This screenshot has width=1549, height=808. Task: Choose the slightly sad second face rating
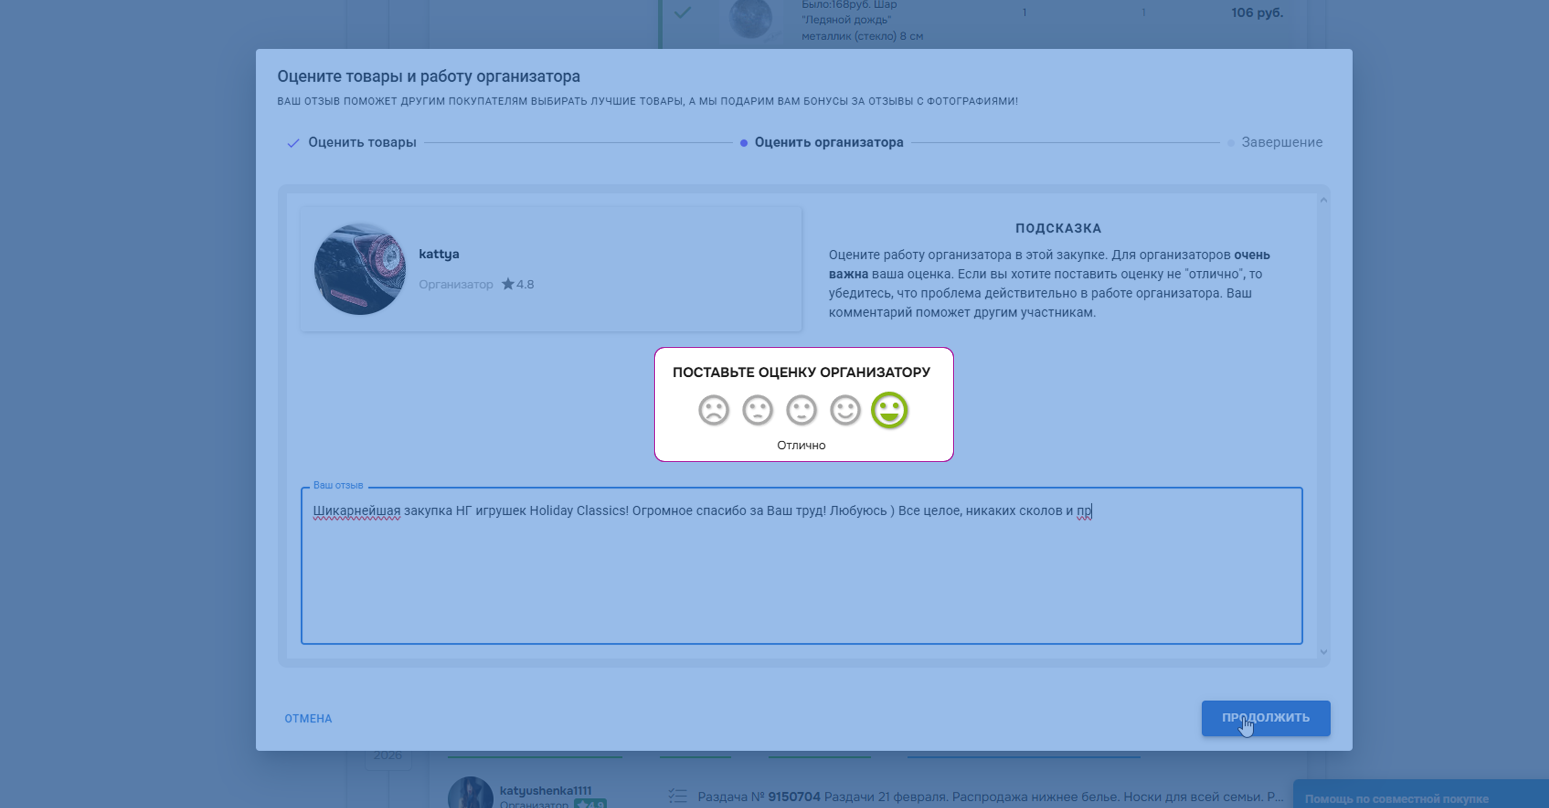757,410
